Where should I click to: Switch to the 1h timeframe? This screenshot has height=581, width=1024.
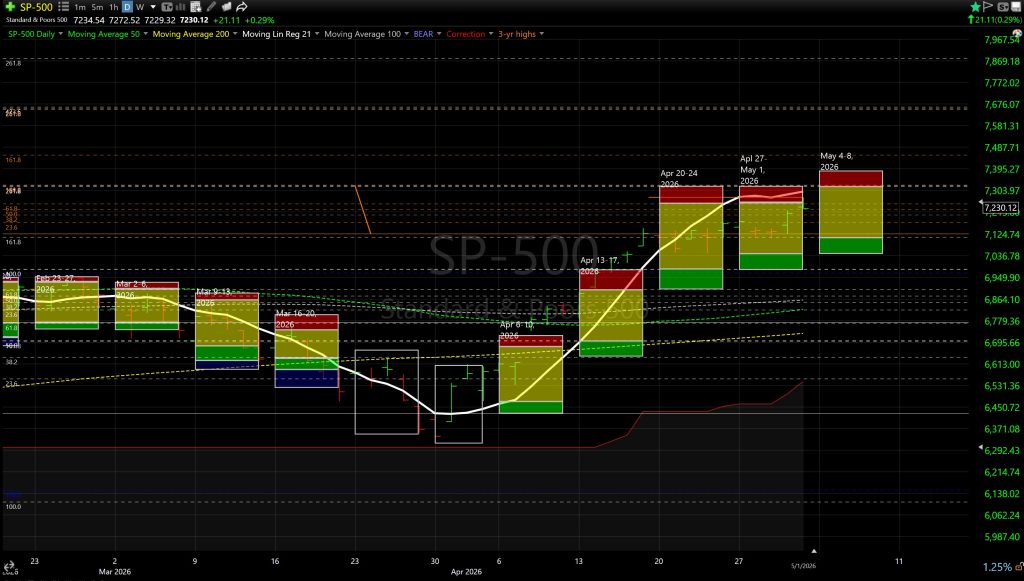pos(114,7)
